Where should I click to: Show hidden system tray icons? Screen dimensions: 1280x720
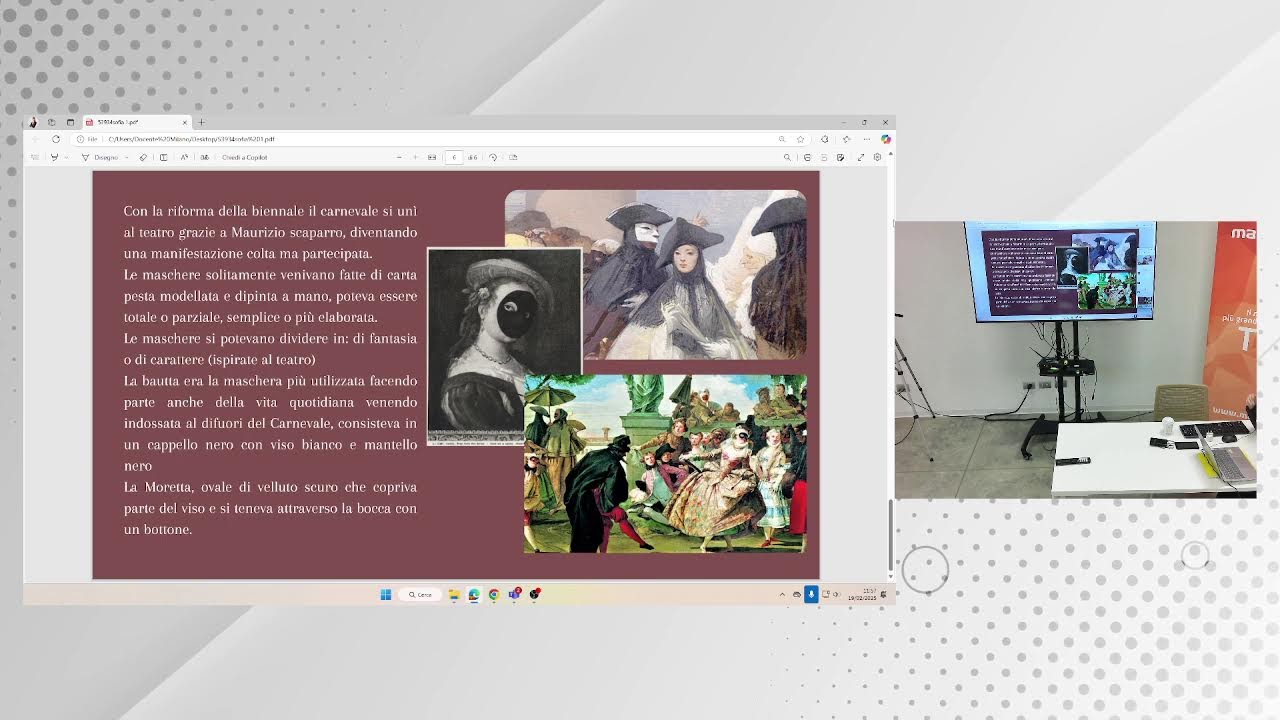click(x=782, y=594)
